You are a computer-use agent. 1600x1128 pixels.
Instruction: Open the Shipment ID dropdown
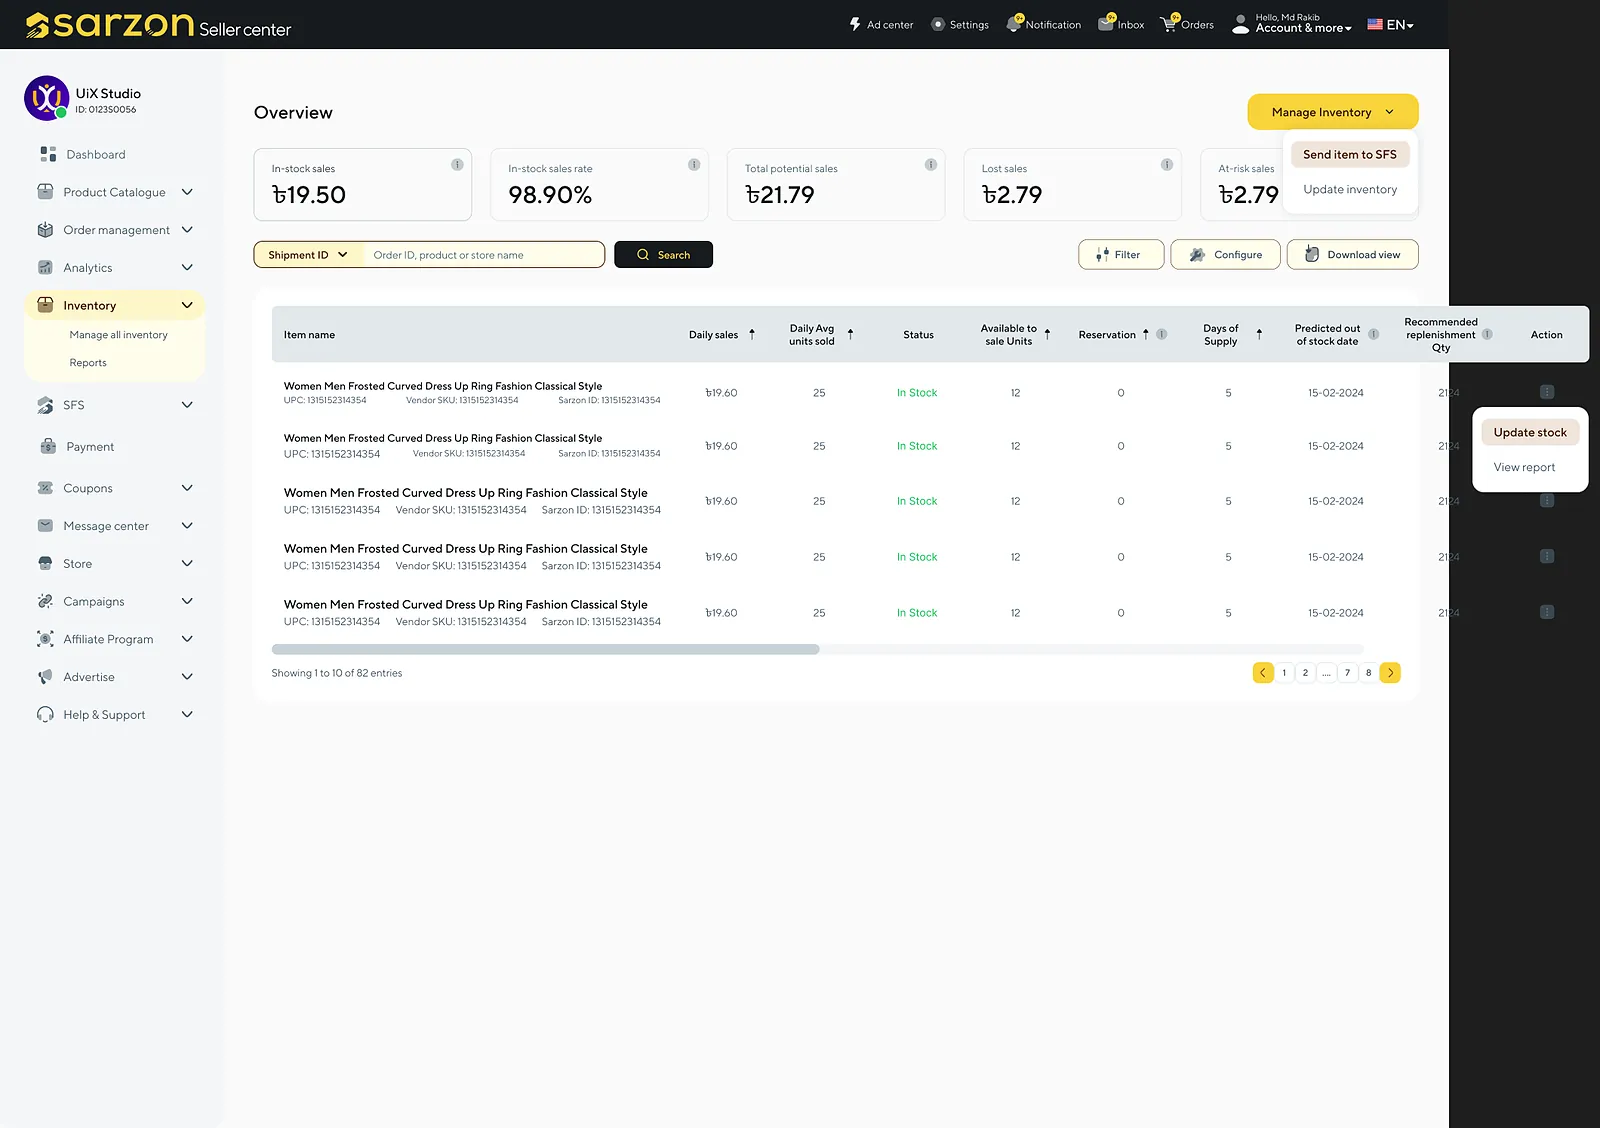[x=308, y=255]
